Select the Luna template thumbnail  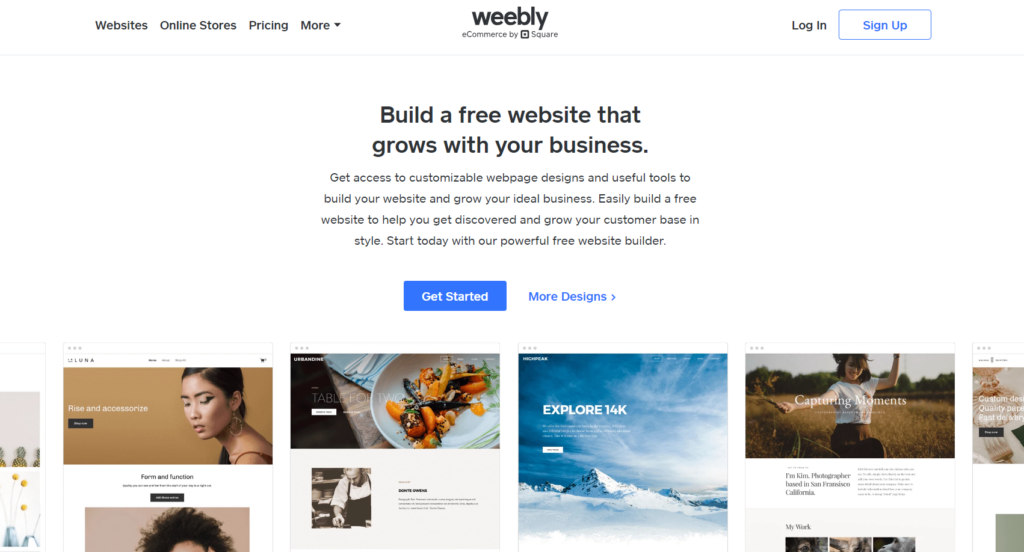(x=168, y=447)
